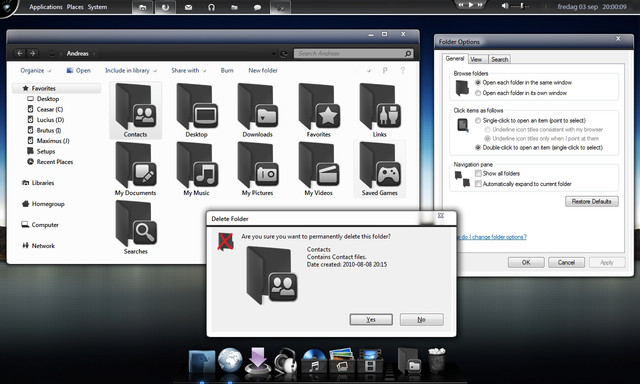Switch to the View tab
This screenshot has width=640, height=384.
coord(476,60)
